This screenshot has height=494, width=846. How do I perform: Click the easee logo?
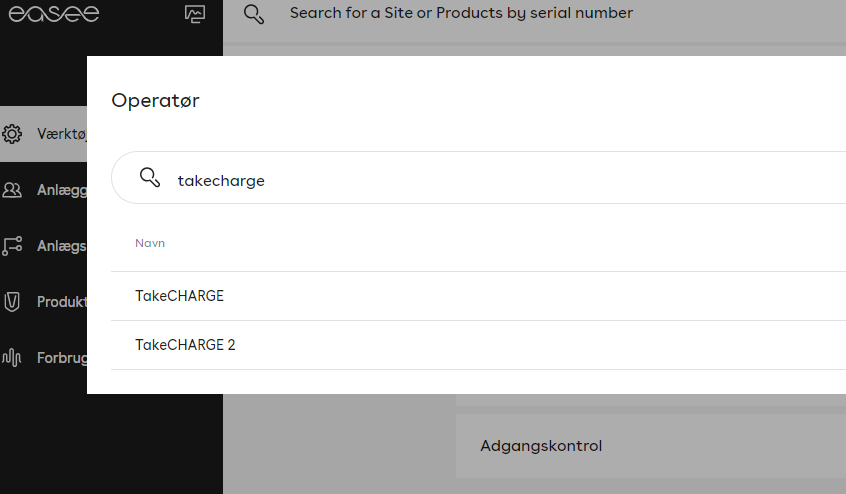click(x=54, y=14)
